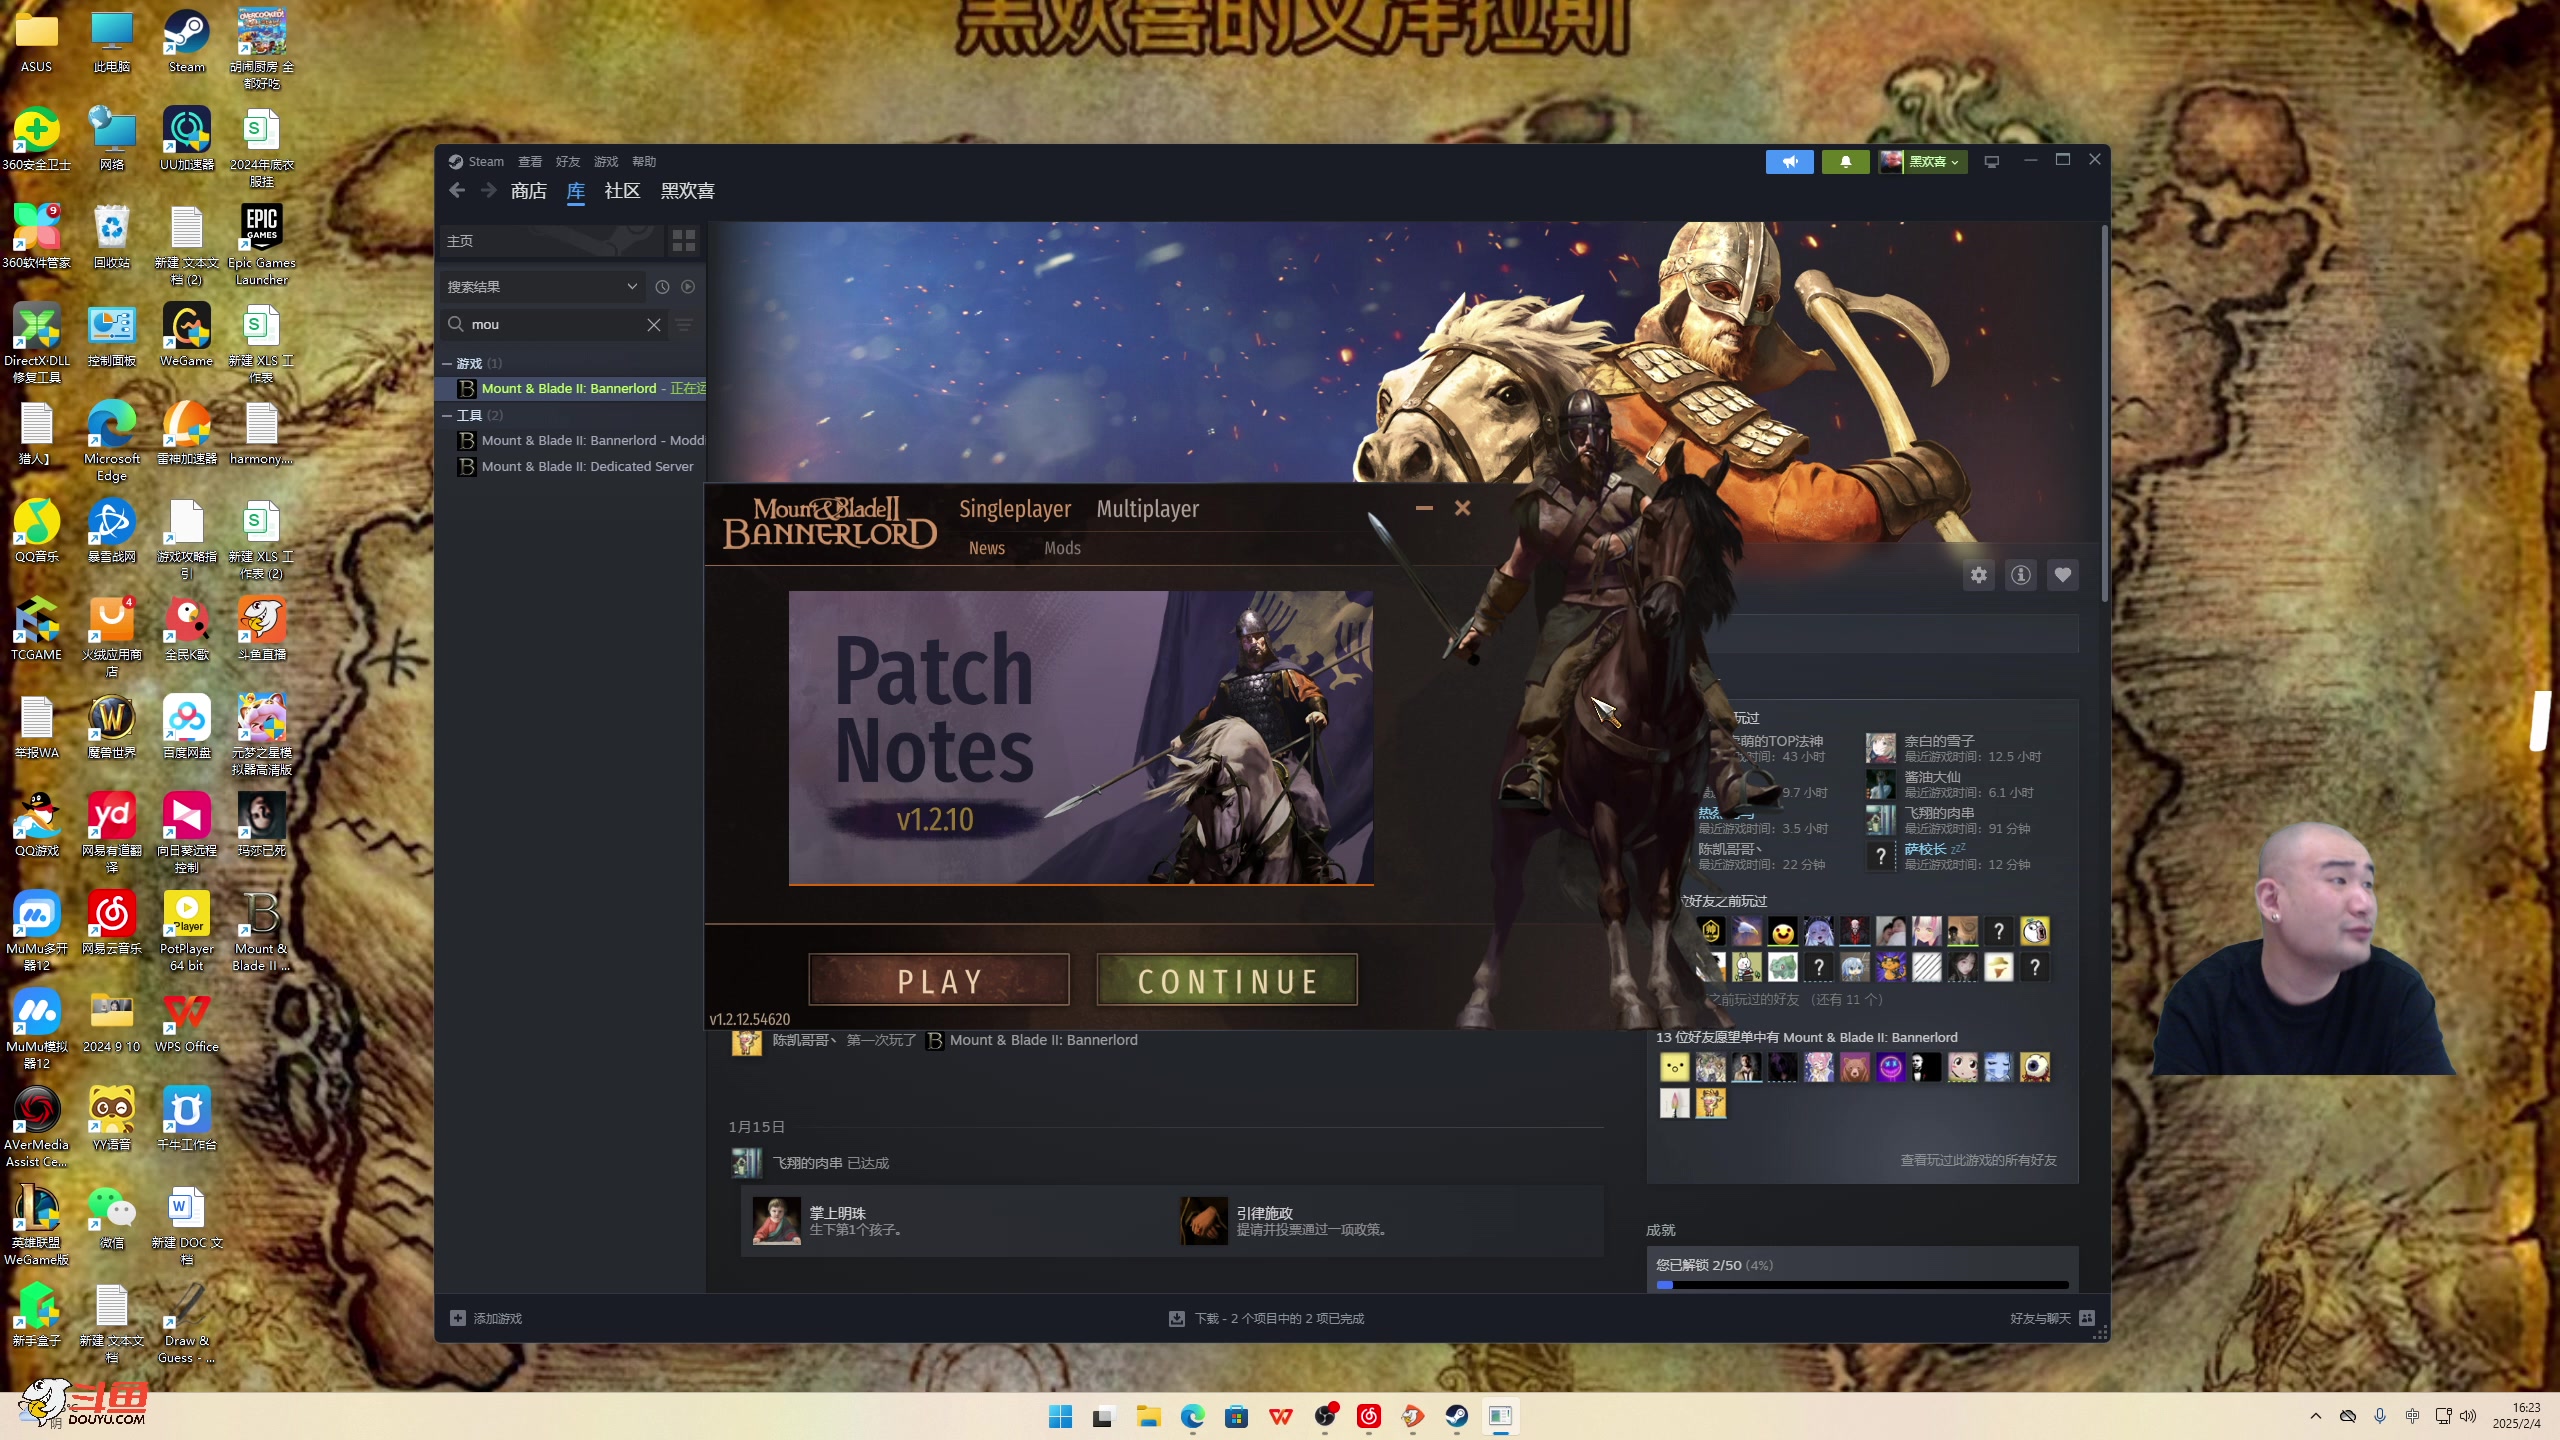The image size is (2560, 1440).
Task: Click 查看玩过此游戏的所有好友 link
Action: (1978, 1160)
